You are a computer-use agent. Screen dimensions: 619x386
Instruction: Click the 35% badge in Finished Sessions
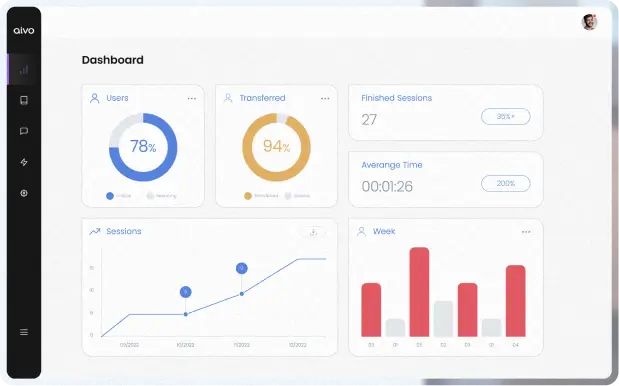(x=506, y=116)
